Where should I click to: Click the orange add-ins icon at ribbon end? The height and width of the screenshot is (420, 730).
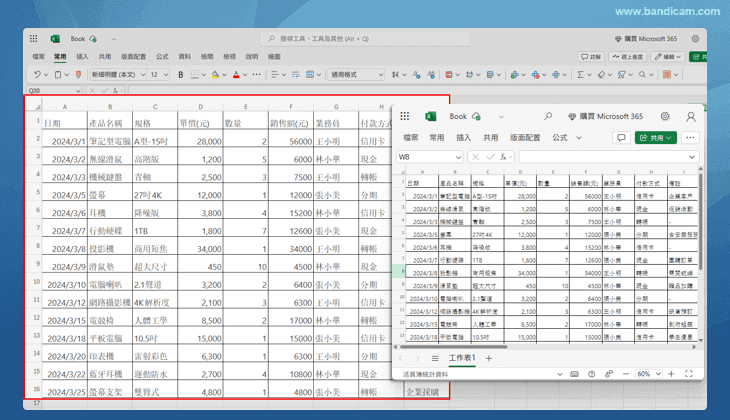pos(667,75)
